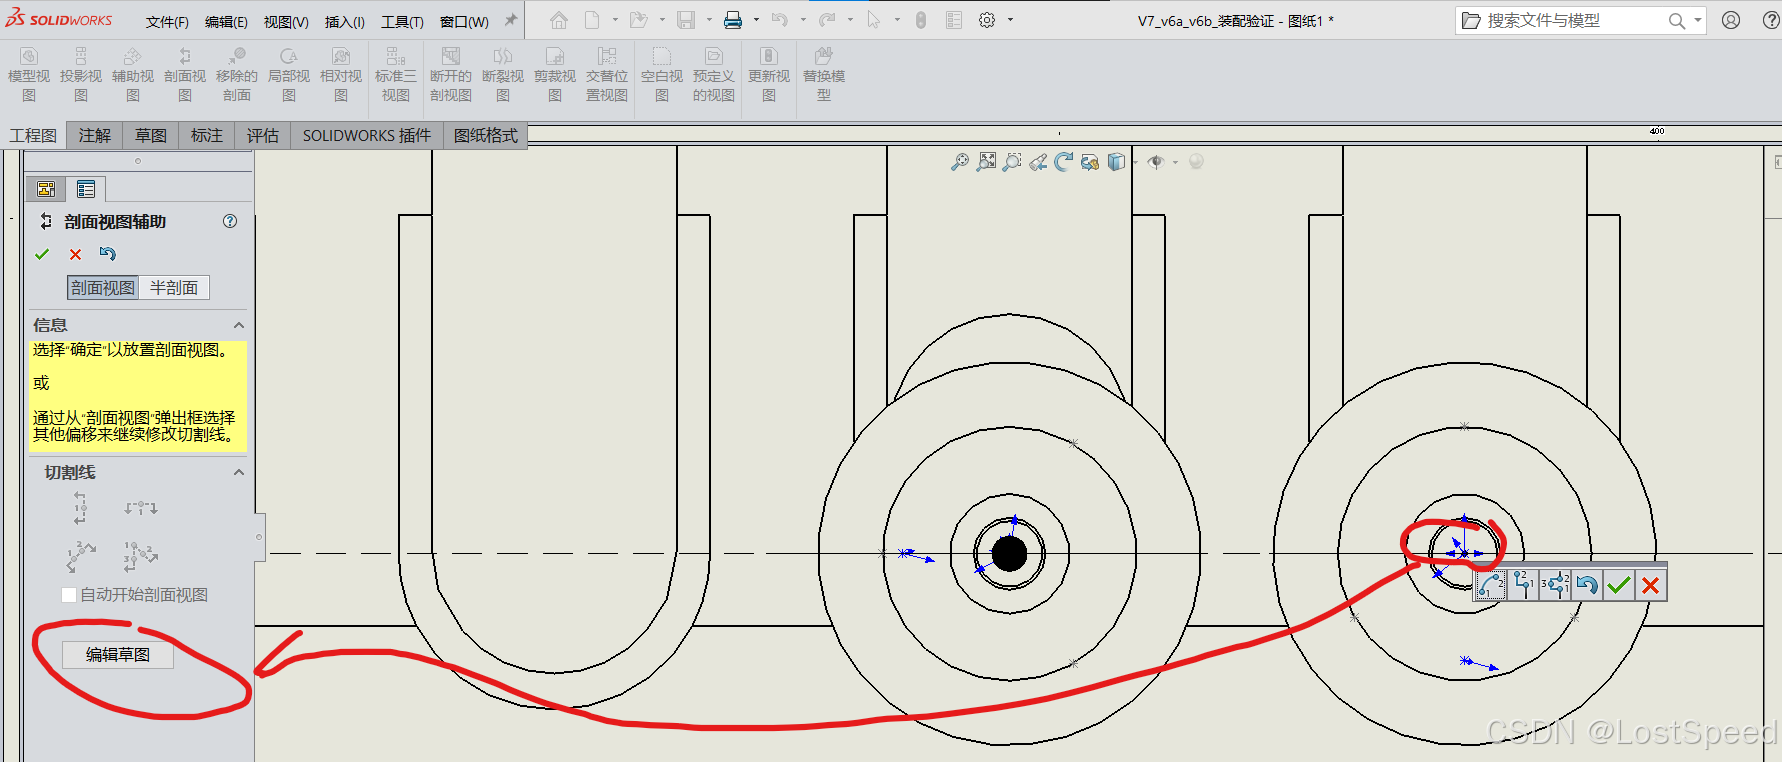Screen dimensions: 1782x762
Task: Click the Open file icon
Action: pyautogui.click(x=638, y=20)
